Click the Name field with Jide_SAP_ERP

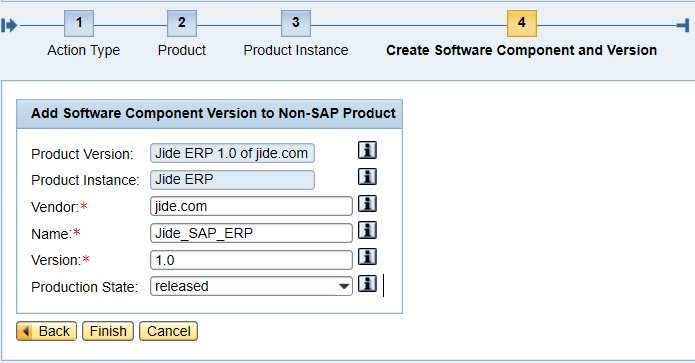[251, 233]
